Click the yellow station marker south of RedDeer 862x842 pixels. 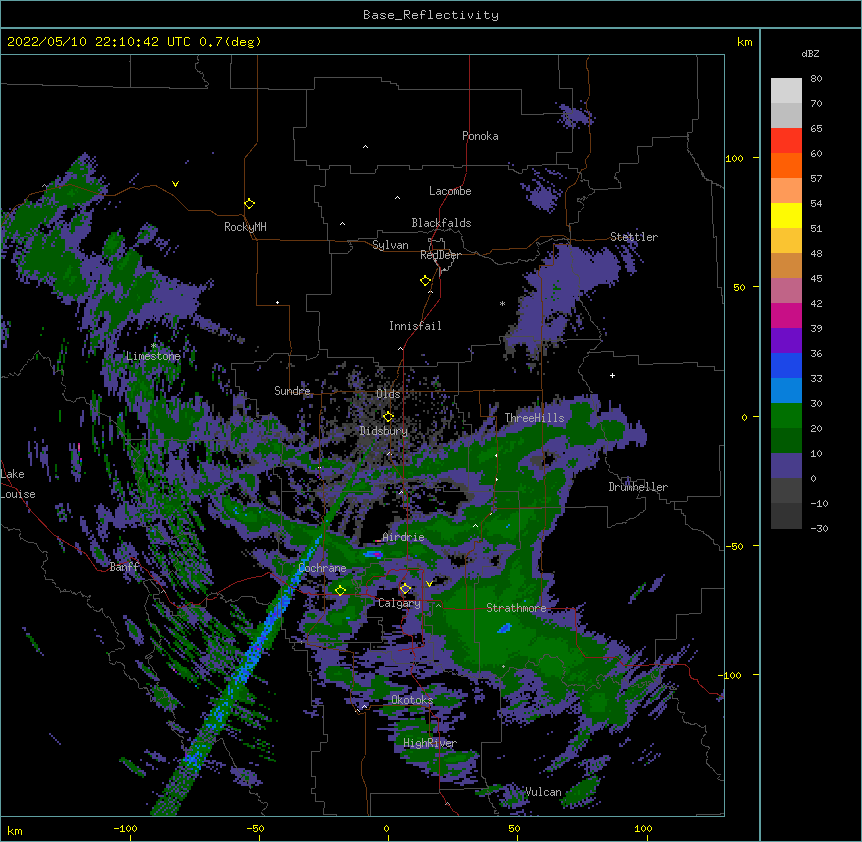pyautogui.click(x=425, y=281)
